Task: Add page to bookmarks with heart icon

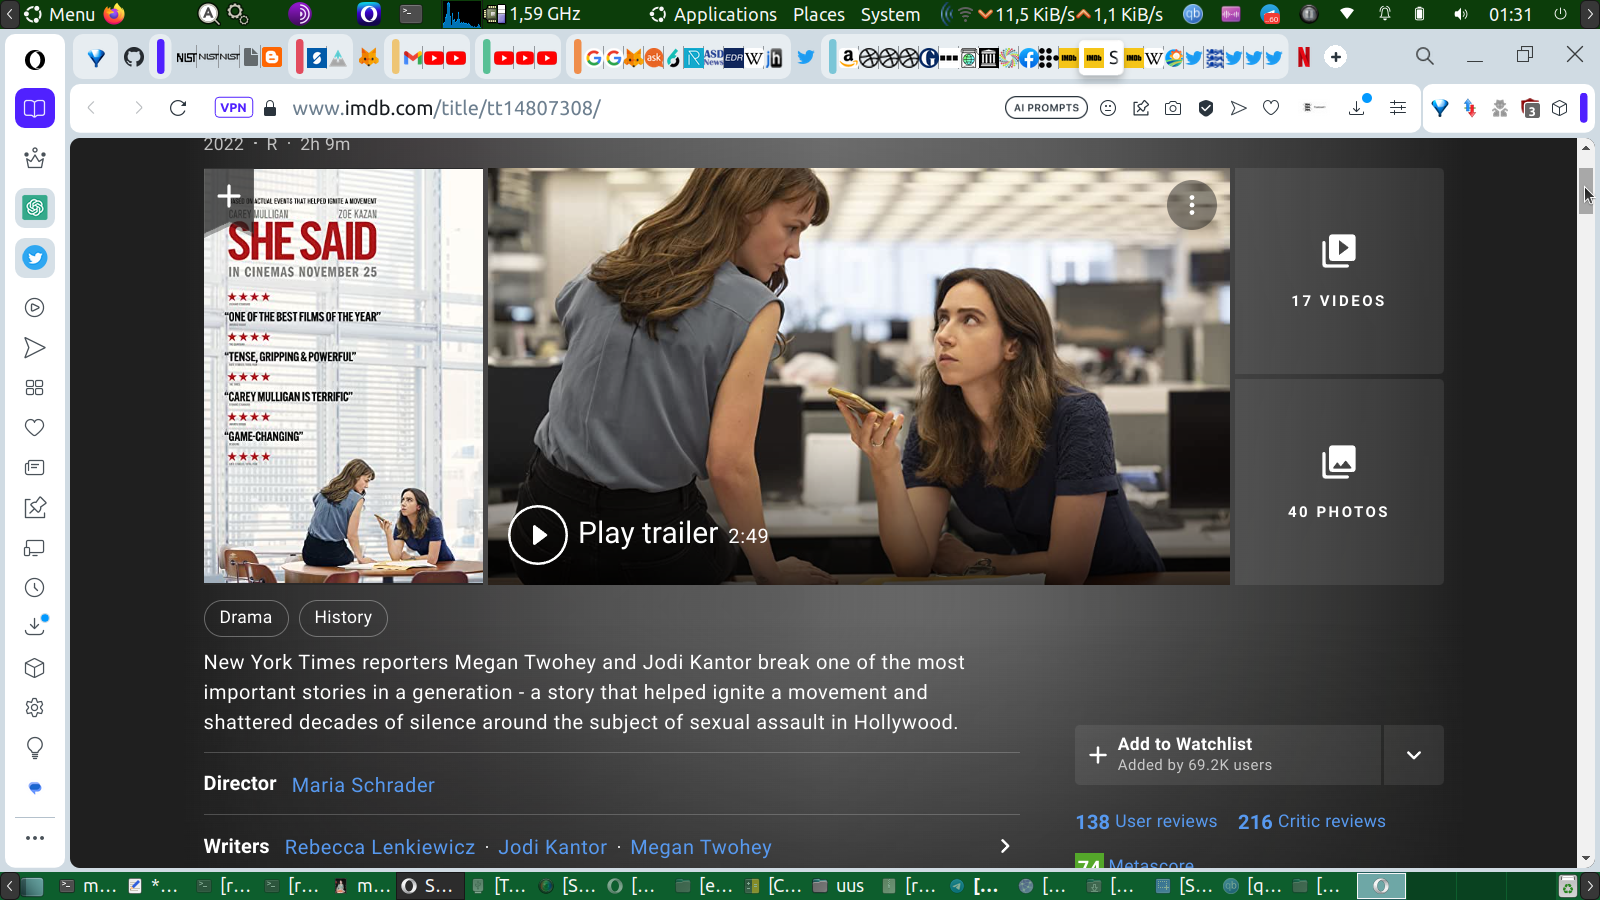Action: pyautogui.click(x=1271, y=108)
